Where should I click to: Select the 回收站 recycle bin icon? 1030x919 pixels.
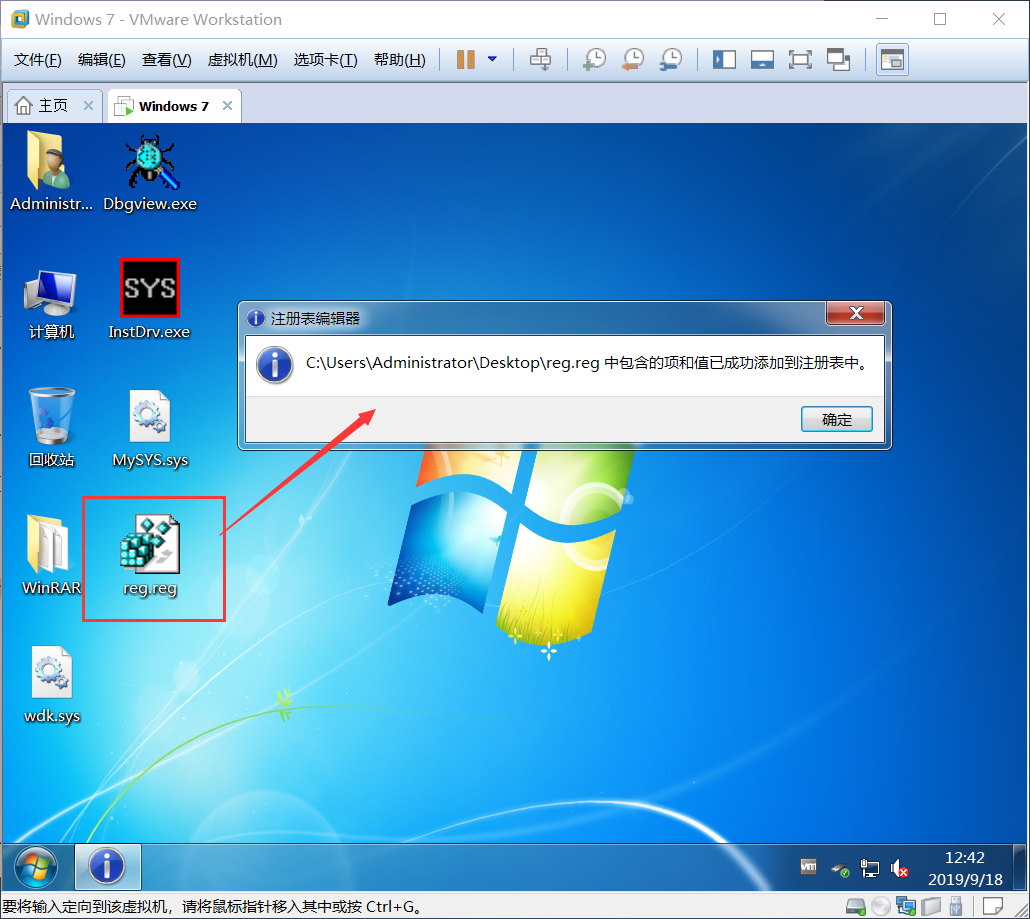coord(51,428)
